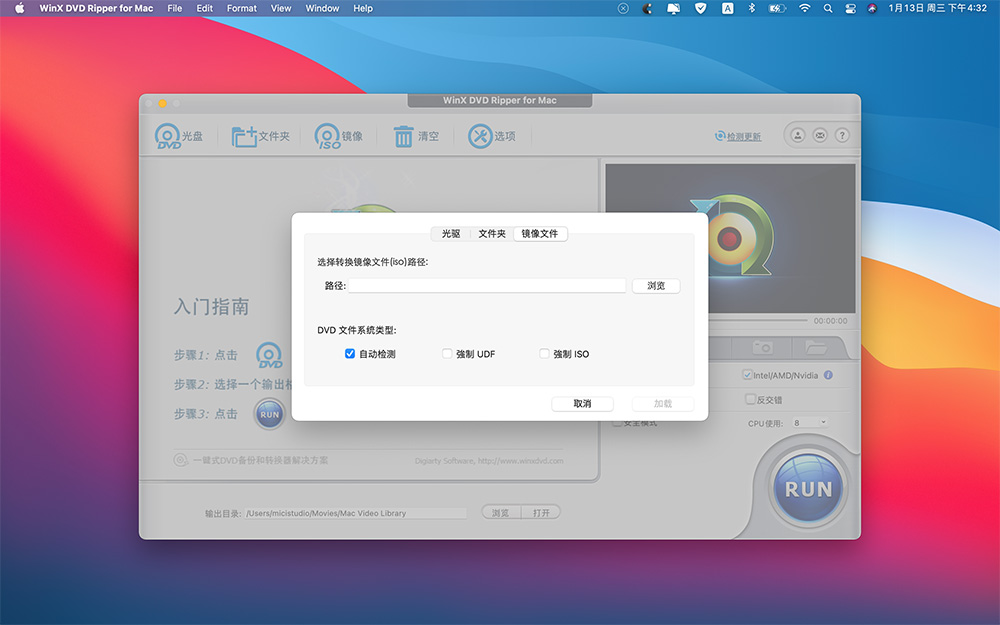Click the help question mark icon
1000x625 pixels.
[x=842, y=135]
